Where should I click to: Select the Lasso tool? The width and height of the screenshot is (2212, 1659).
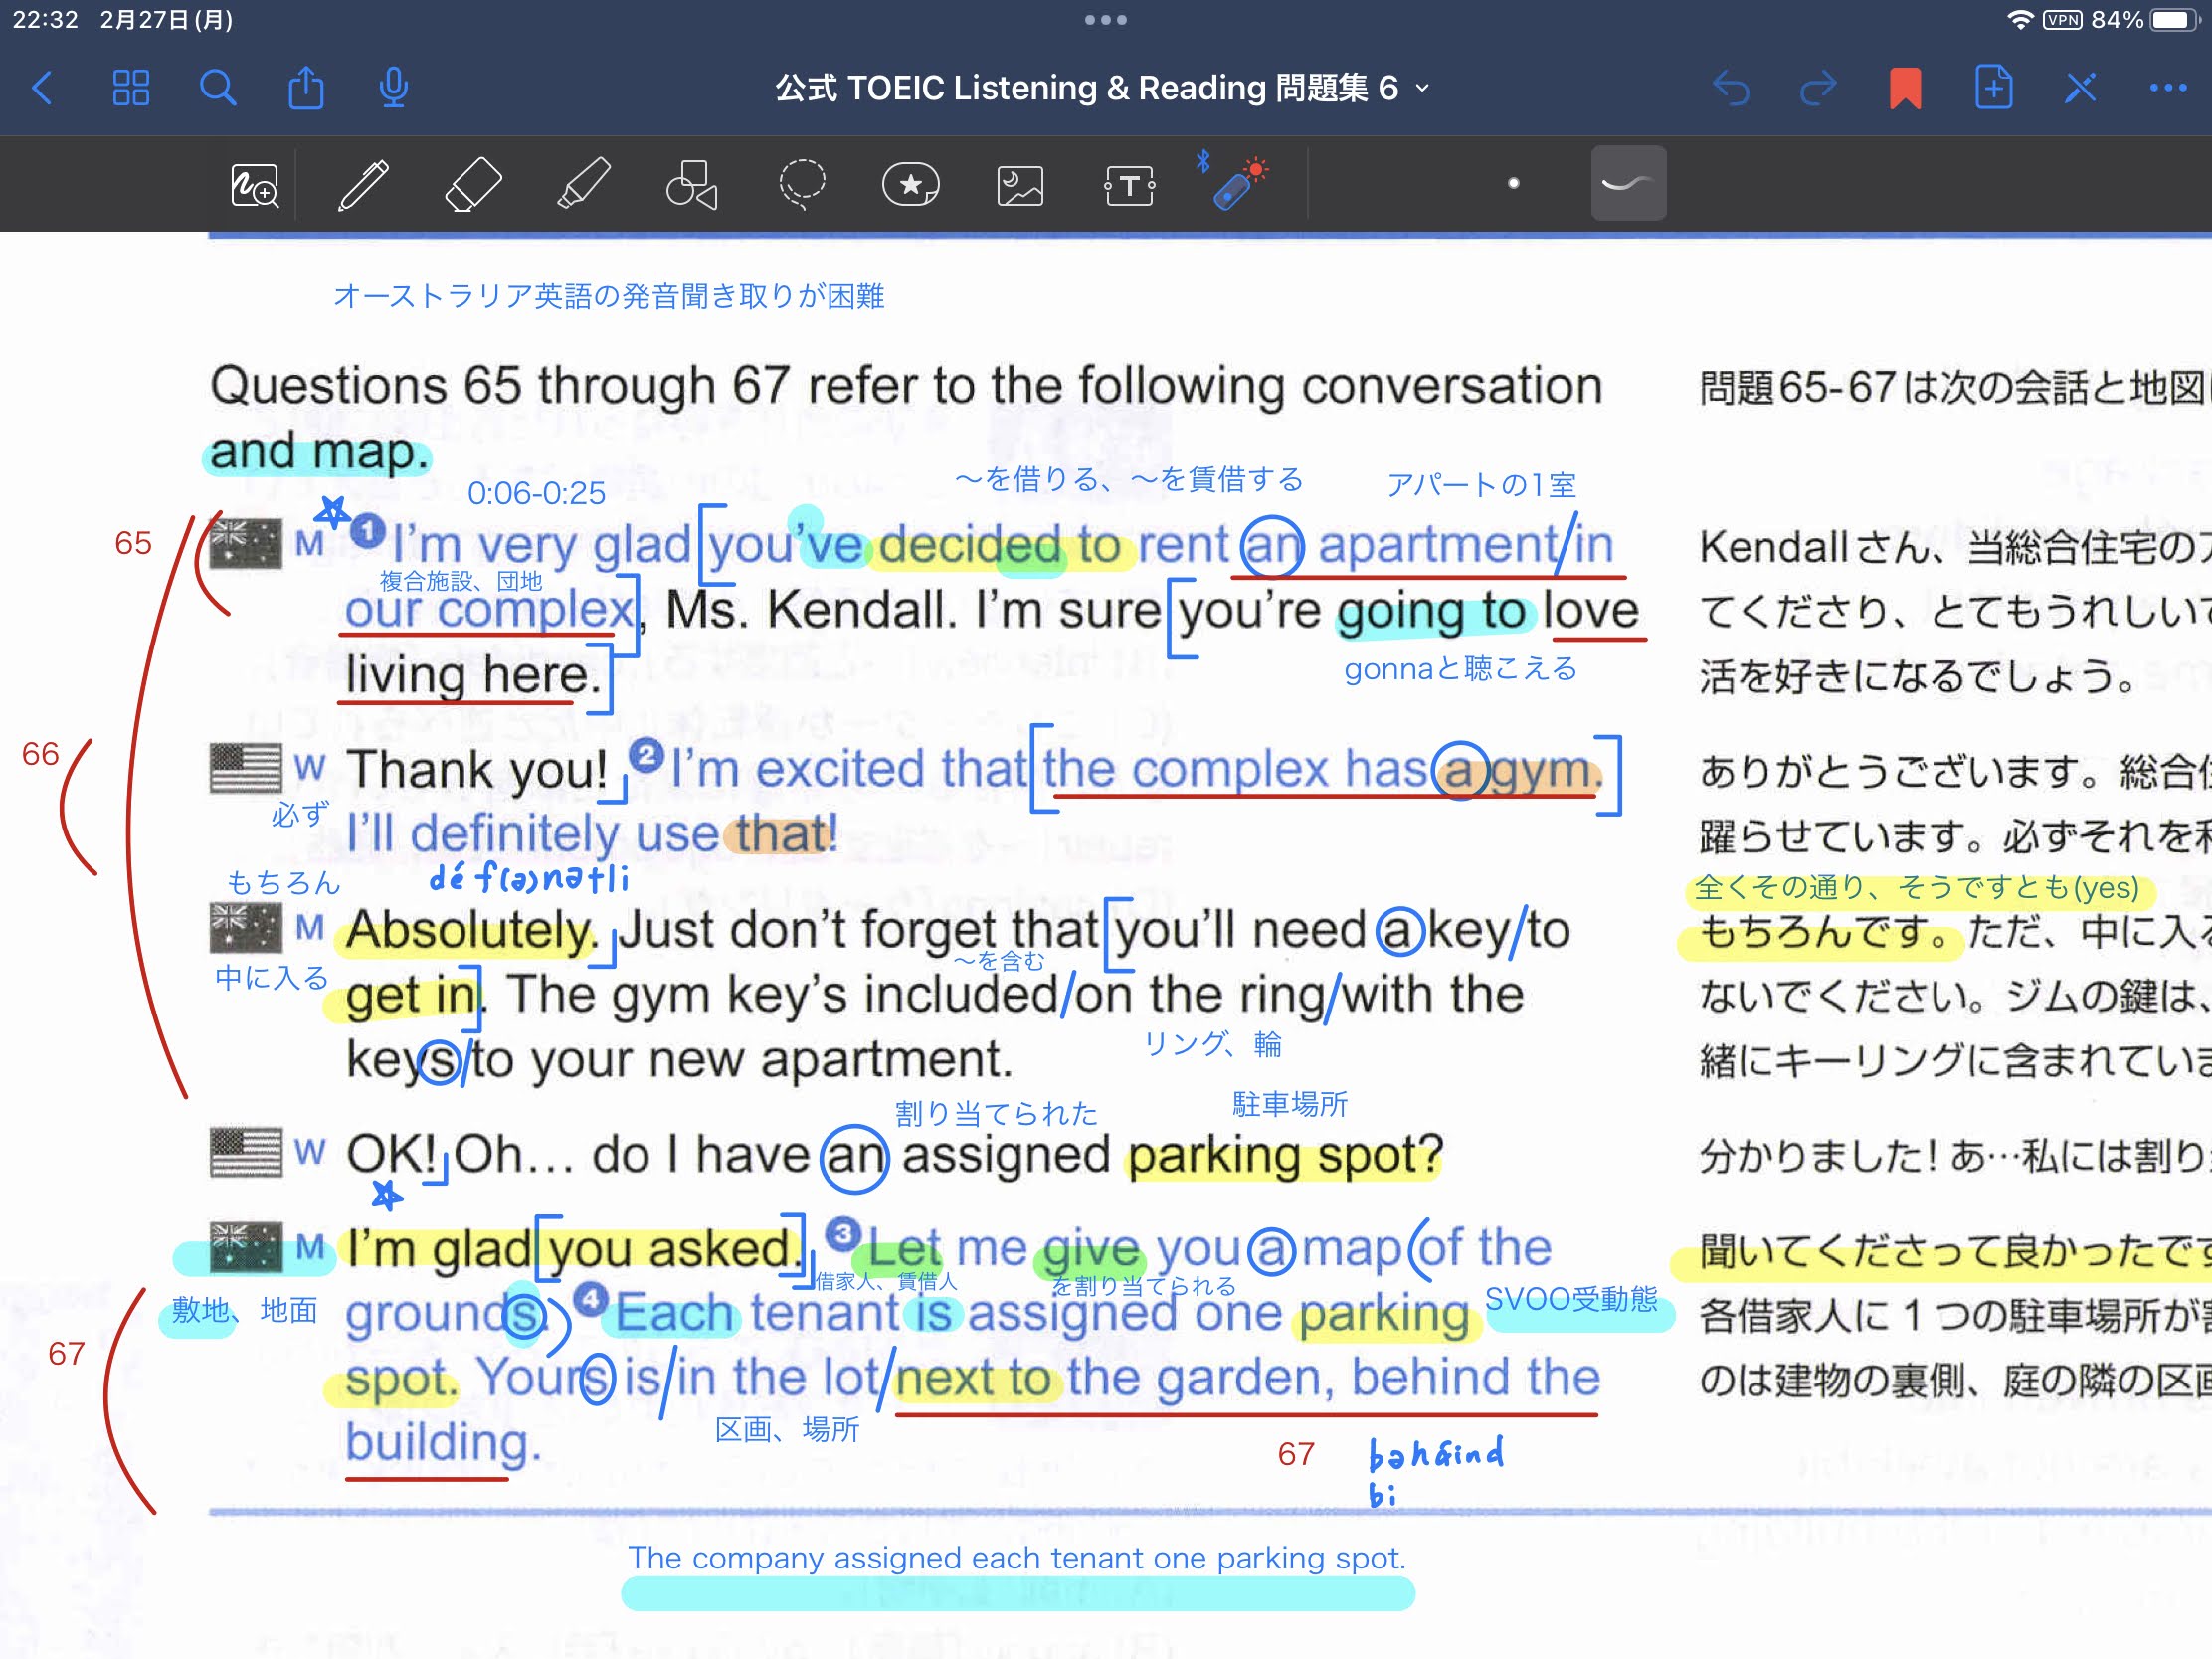802,185
